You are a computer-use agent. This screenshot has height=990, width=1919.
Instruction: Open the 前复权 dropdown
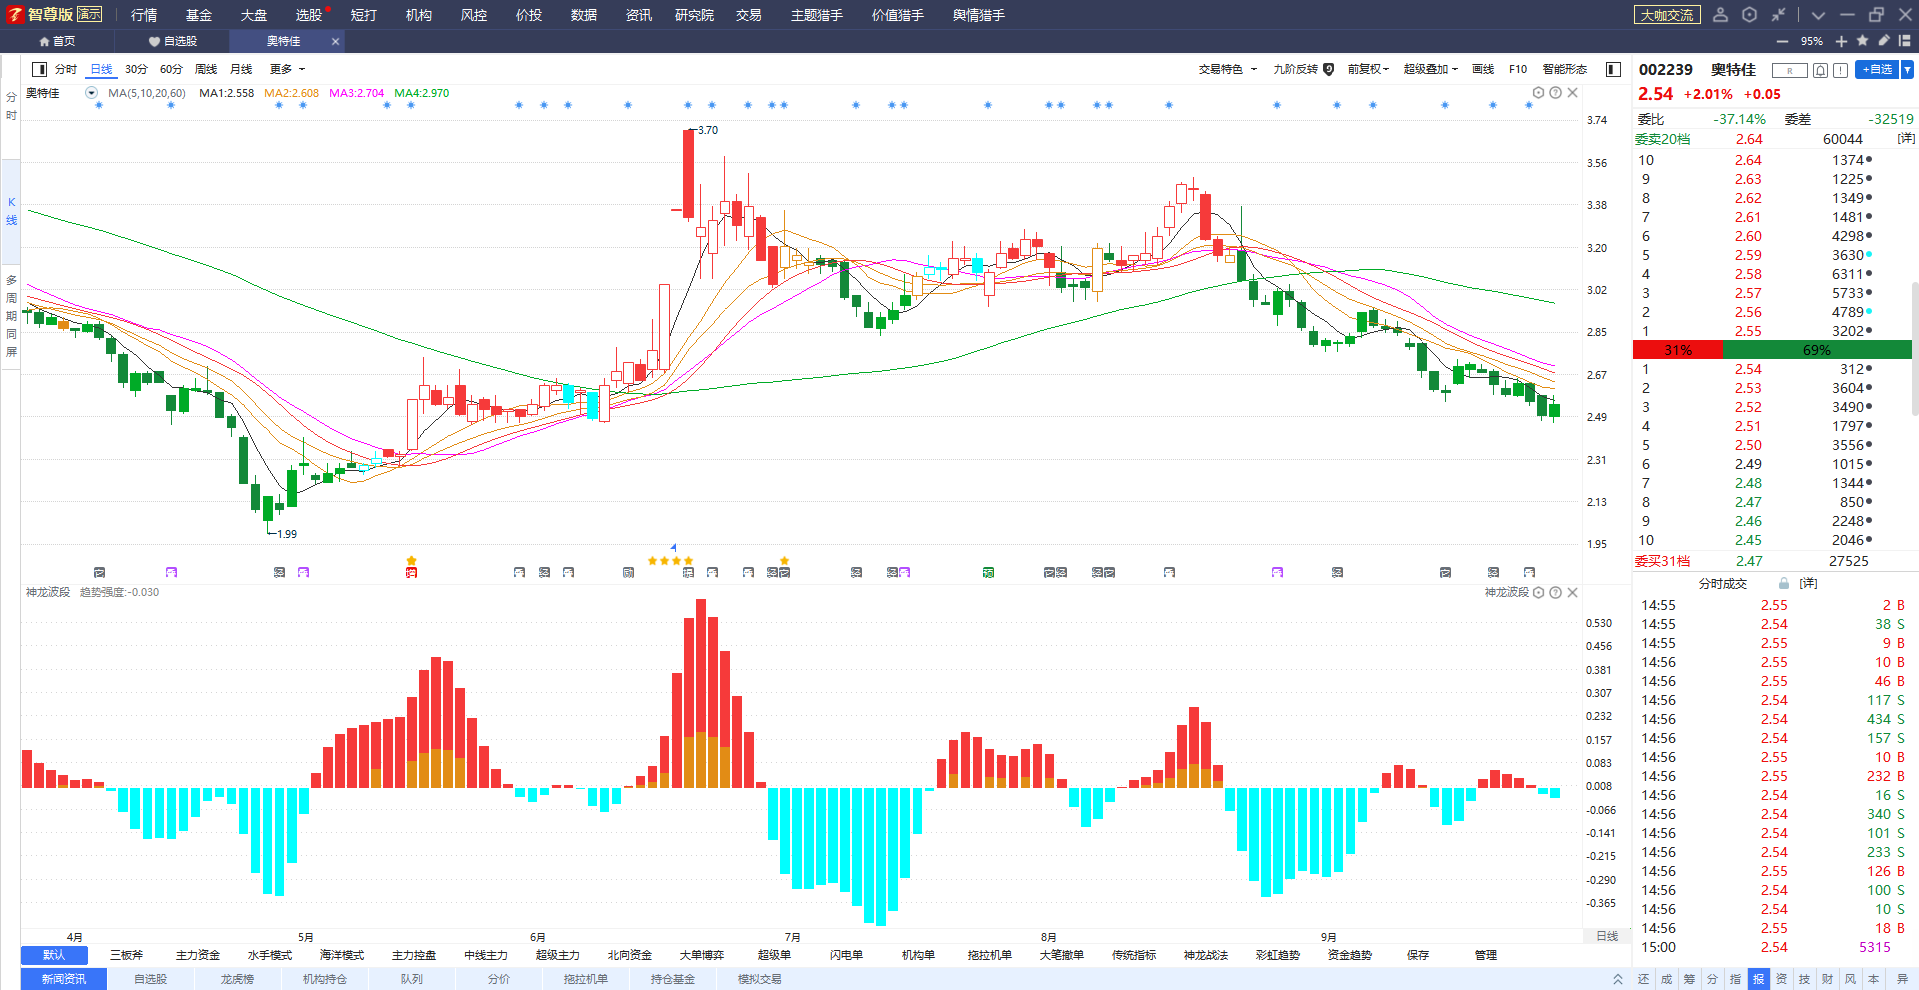(x=1368, y=69)
